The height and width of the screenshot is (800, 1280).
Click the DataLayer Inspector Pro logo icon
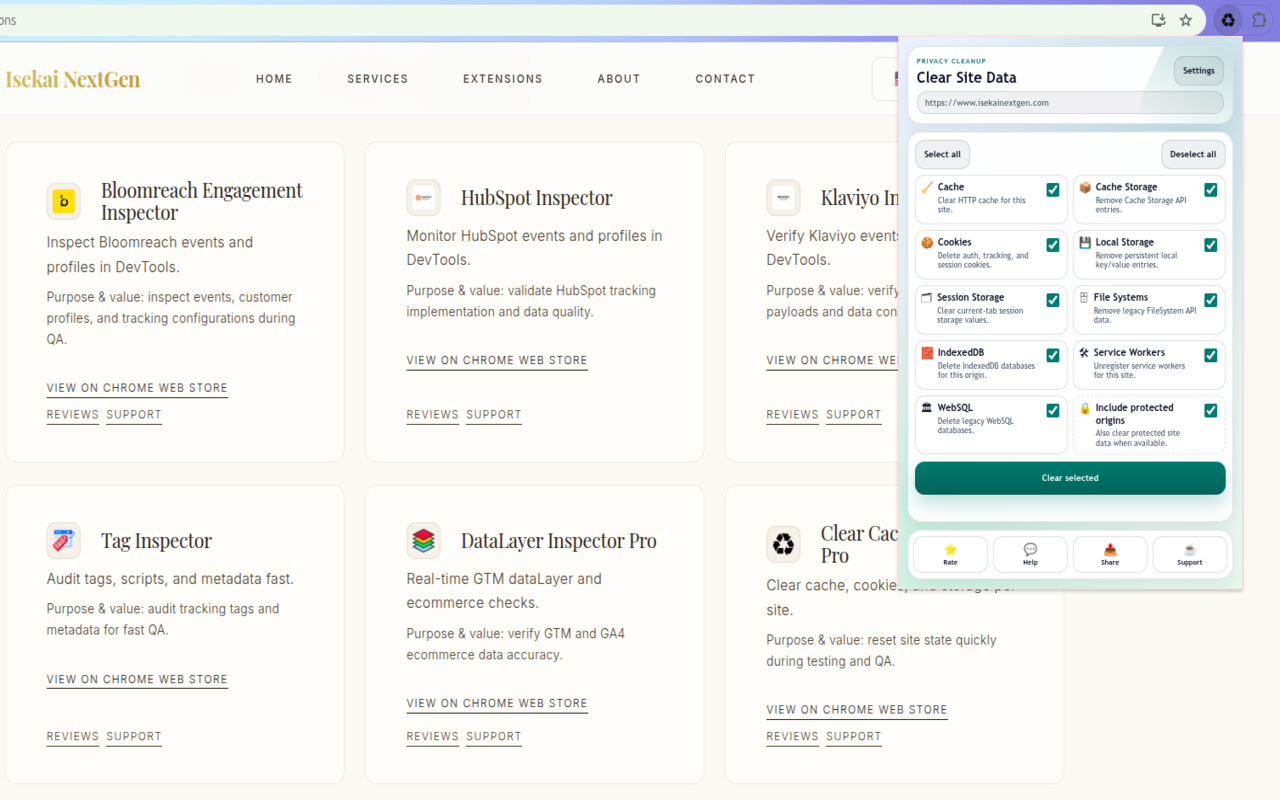424,541
